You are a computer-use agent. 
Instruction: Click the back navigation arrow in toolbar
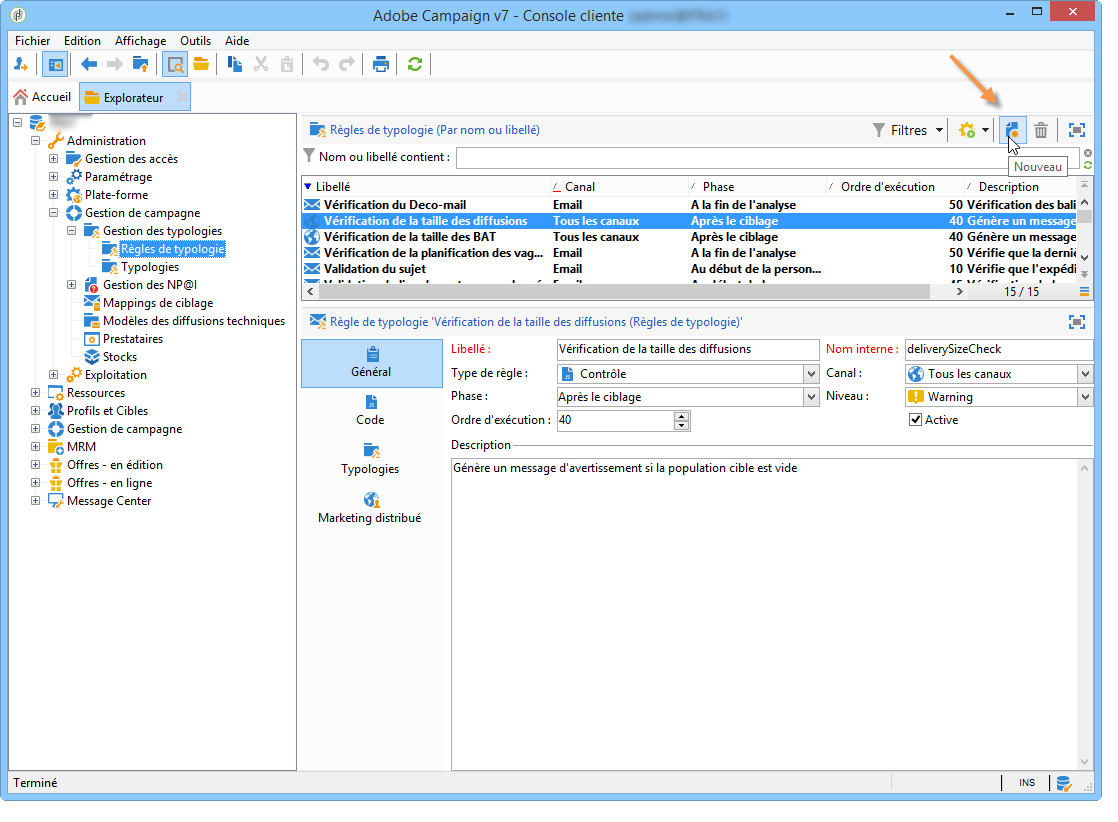[x=89, y=65]
